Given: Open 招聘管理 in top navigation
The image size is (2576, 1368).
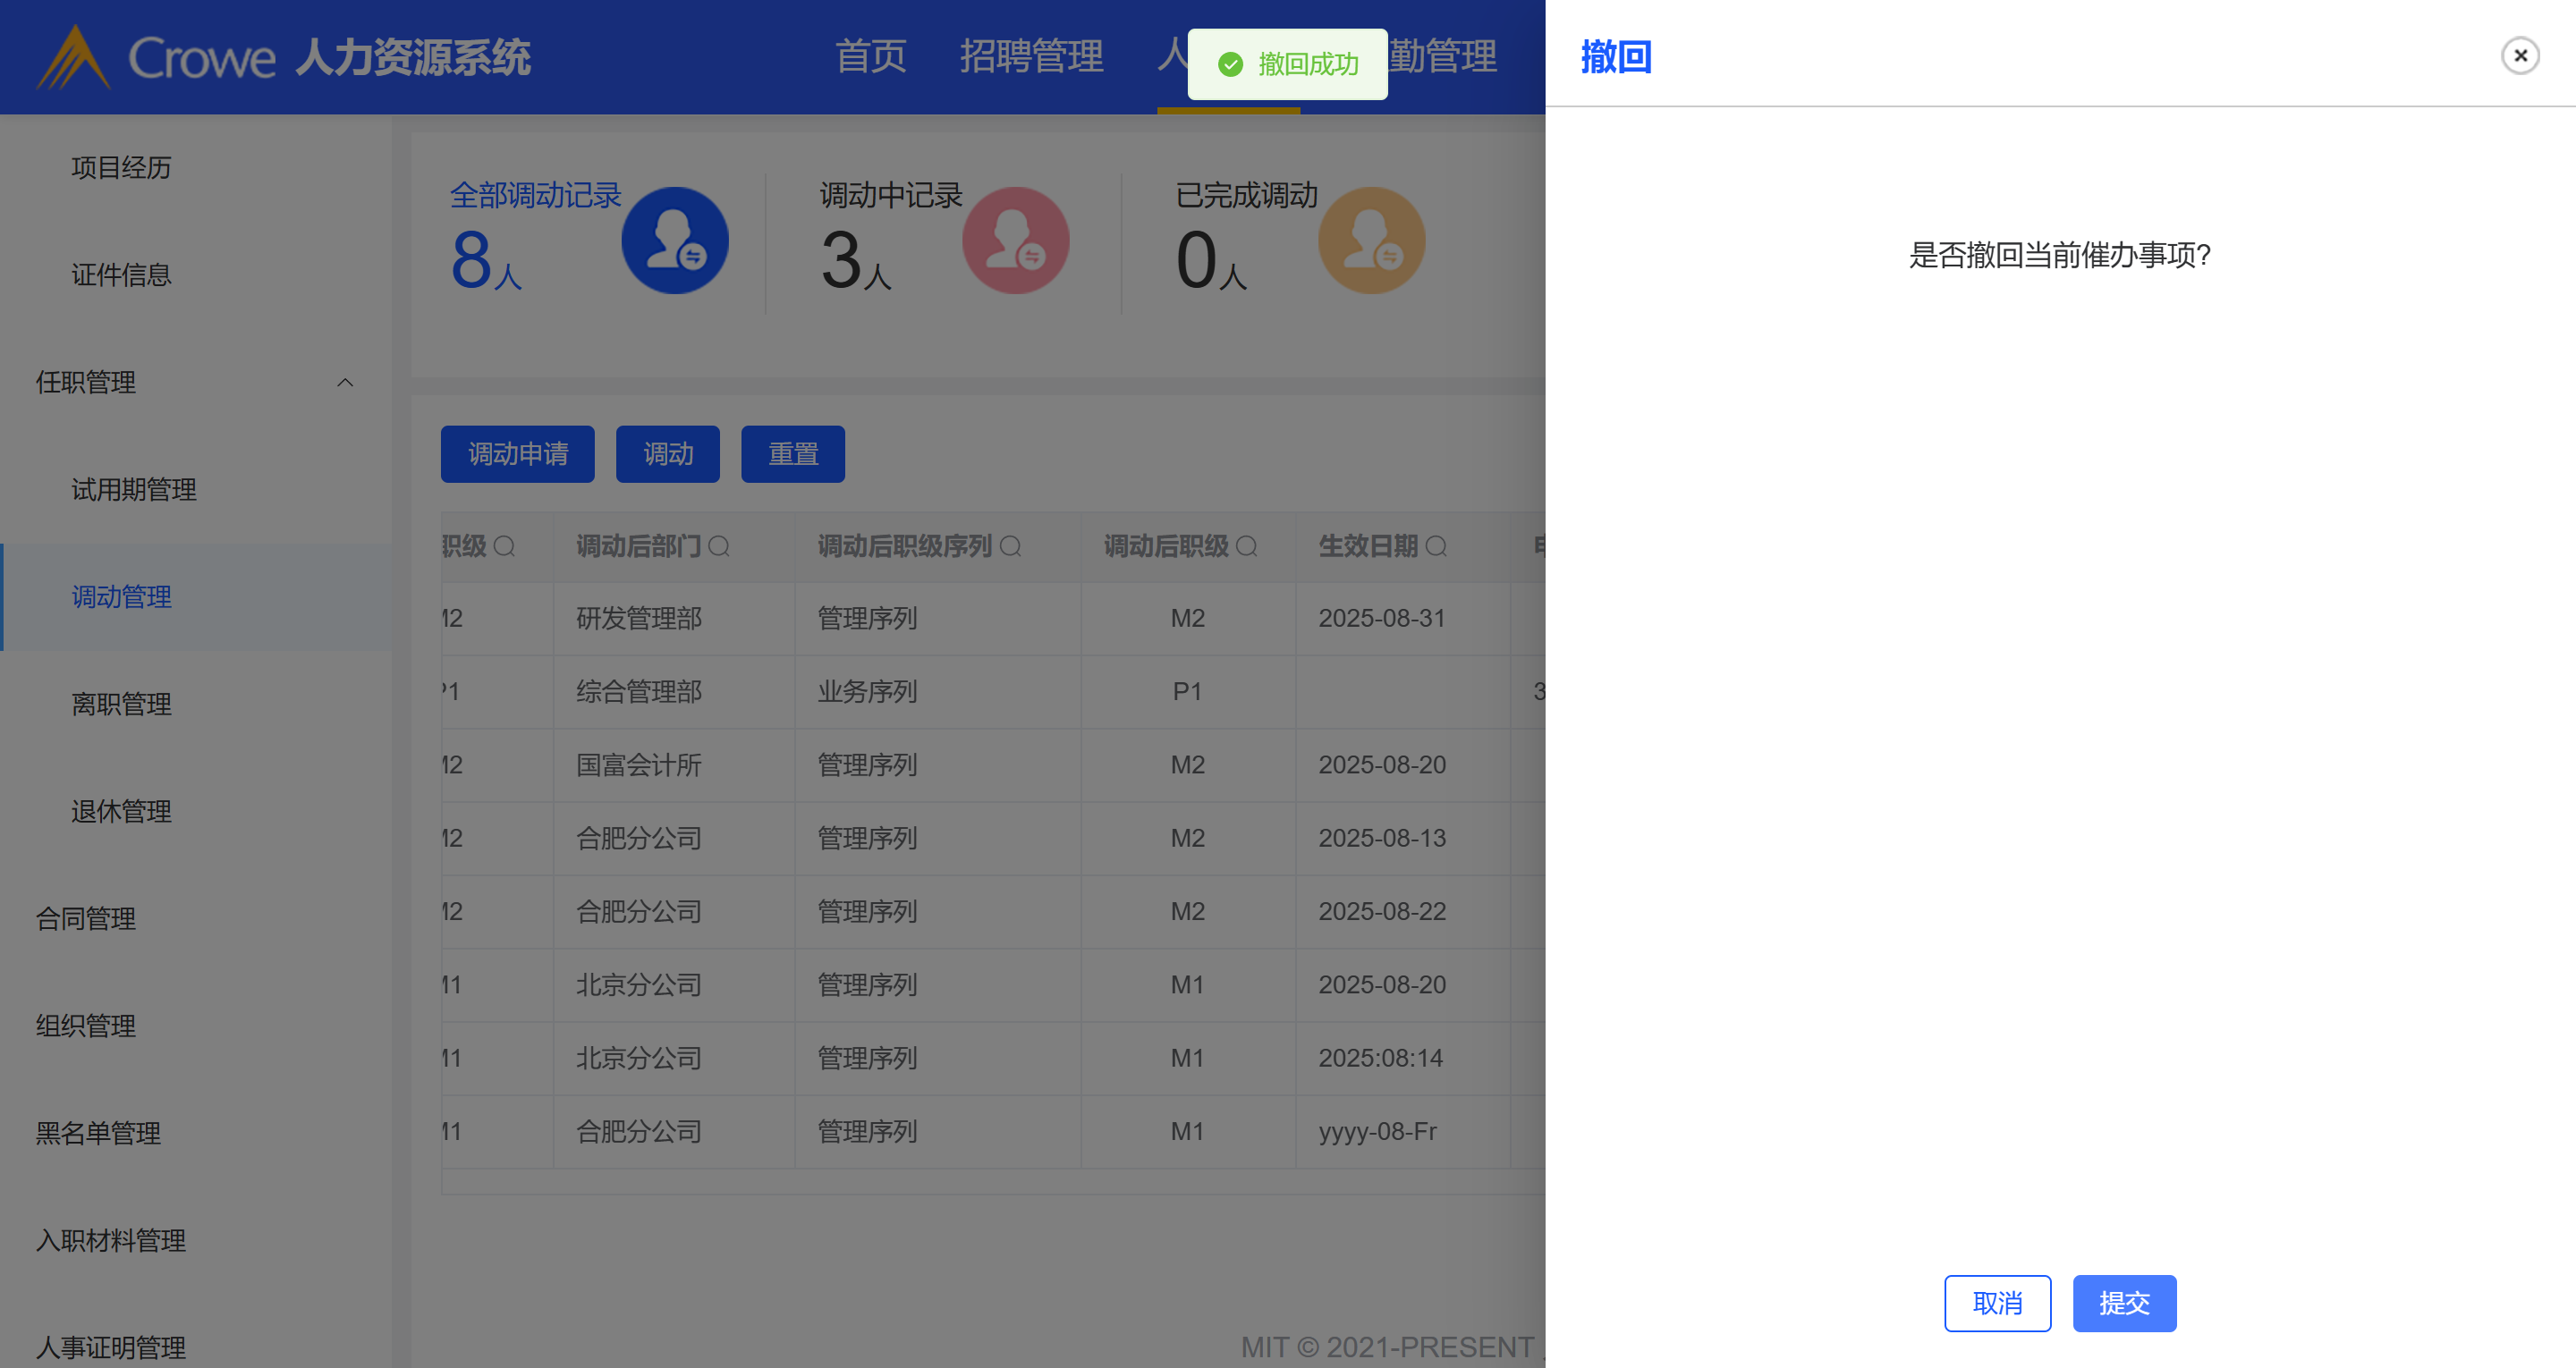Looking at the screenshot, I should pos(1031,56).
